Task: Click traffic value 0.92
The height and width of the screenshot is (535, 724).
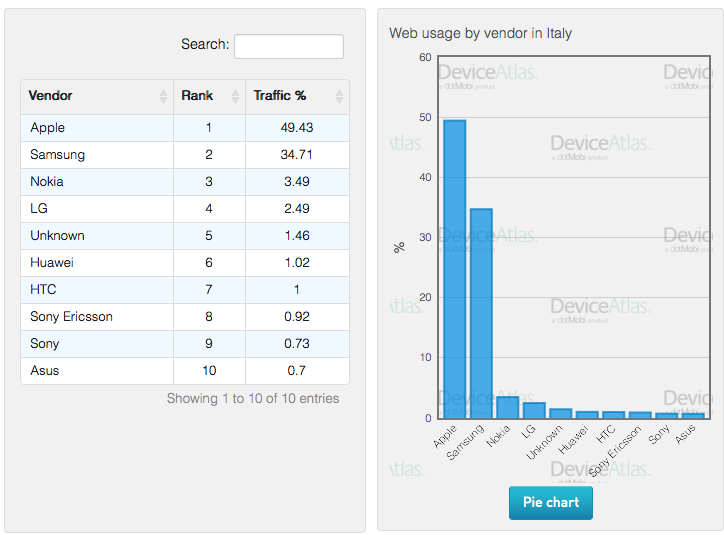Action: tap(297, 317)
